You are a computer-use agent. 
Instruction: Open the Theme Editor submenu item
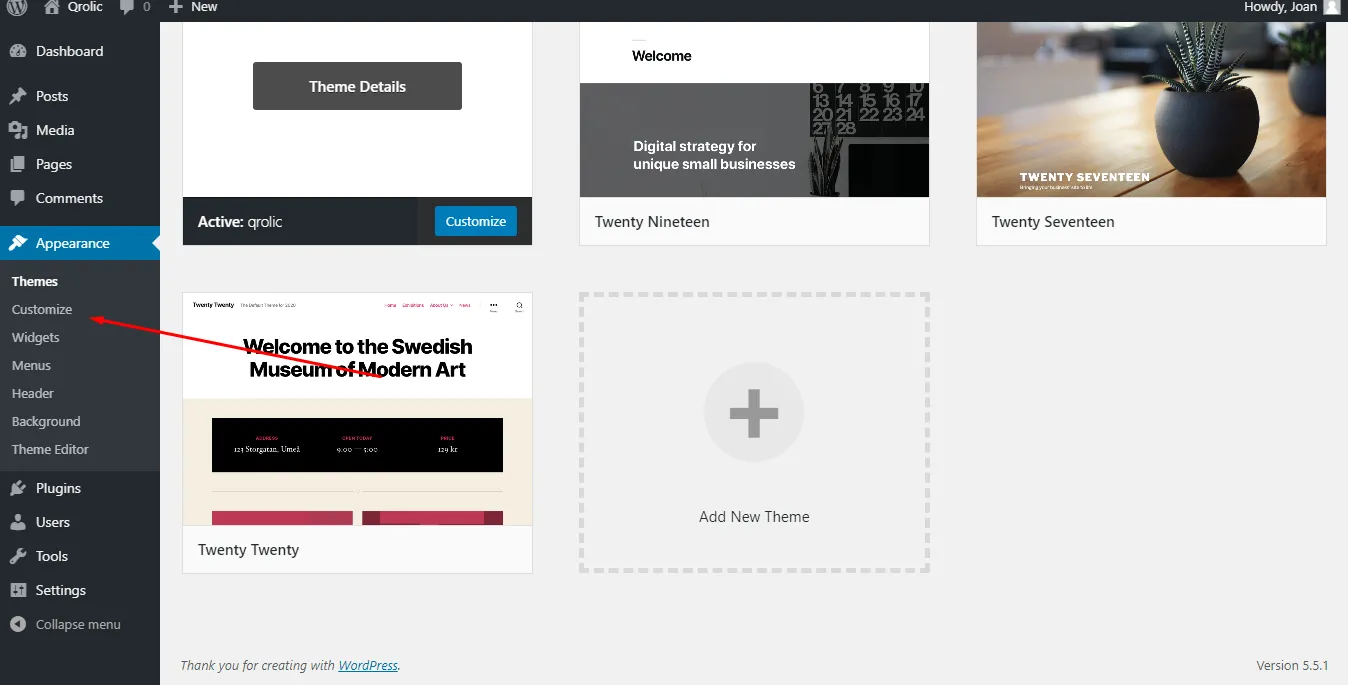pyautogui.click(x=50, y=449)
